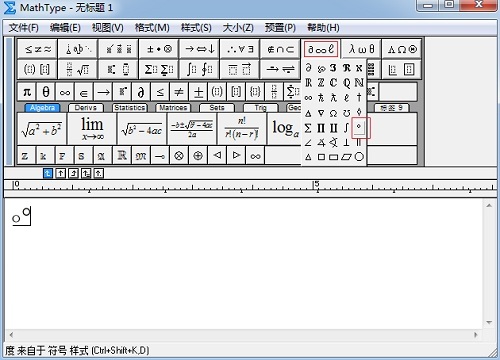
Task: Open the lowercase Greek palette (λωθ)
Action: [x=362, y=49]
